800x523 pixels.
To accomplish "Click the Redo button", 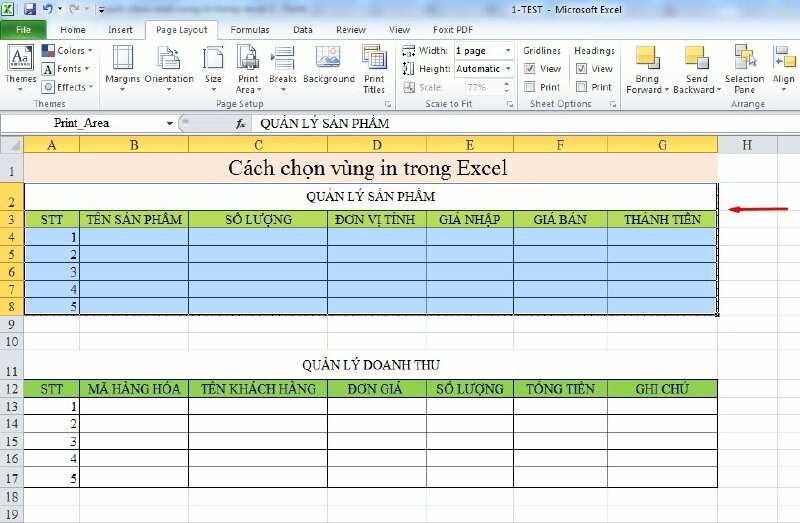I will coord(74,9).
